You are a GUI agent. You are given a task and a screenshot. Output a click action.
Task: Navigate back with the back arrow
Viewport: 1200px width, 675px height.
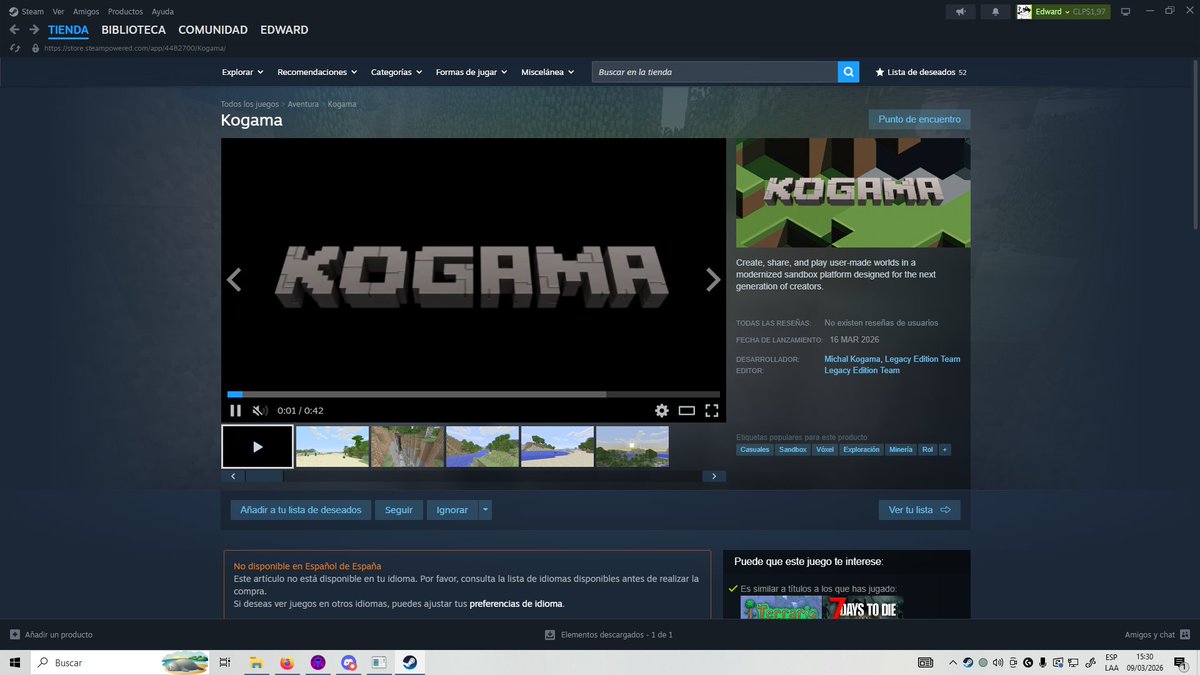coord(14,30)
